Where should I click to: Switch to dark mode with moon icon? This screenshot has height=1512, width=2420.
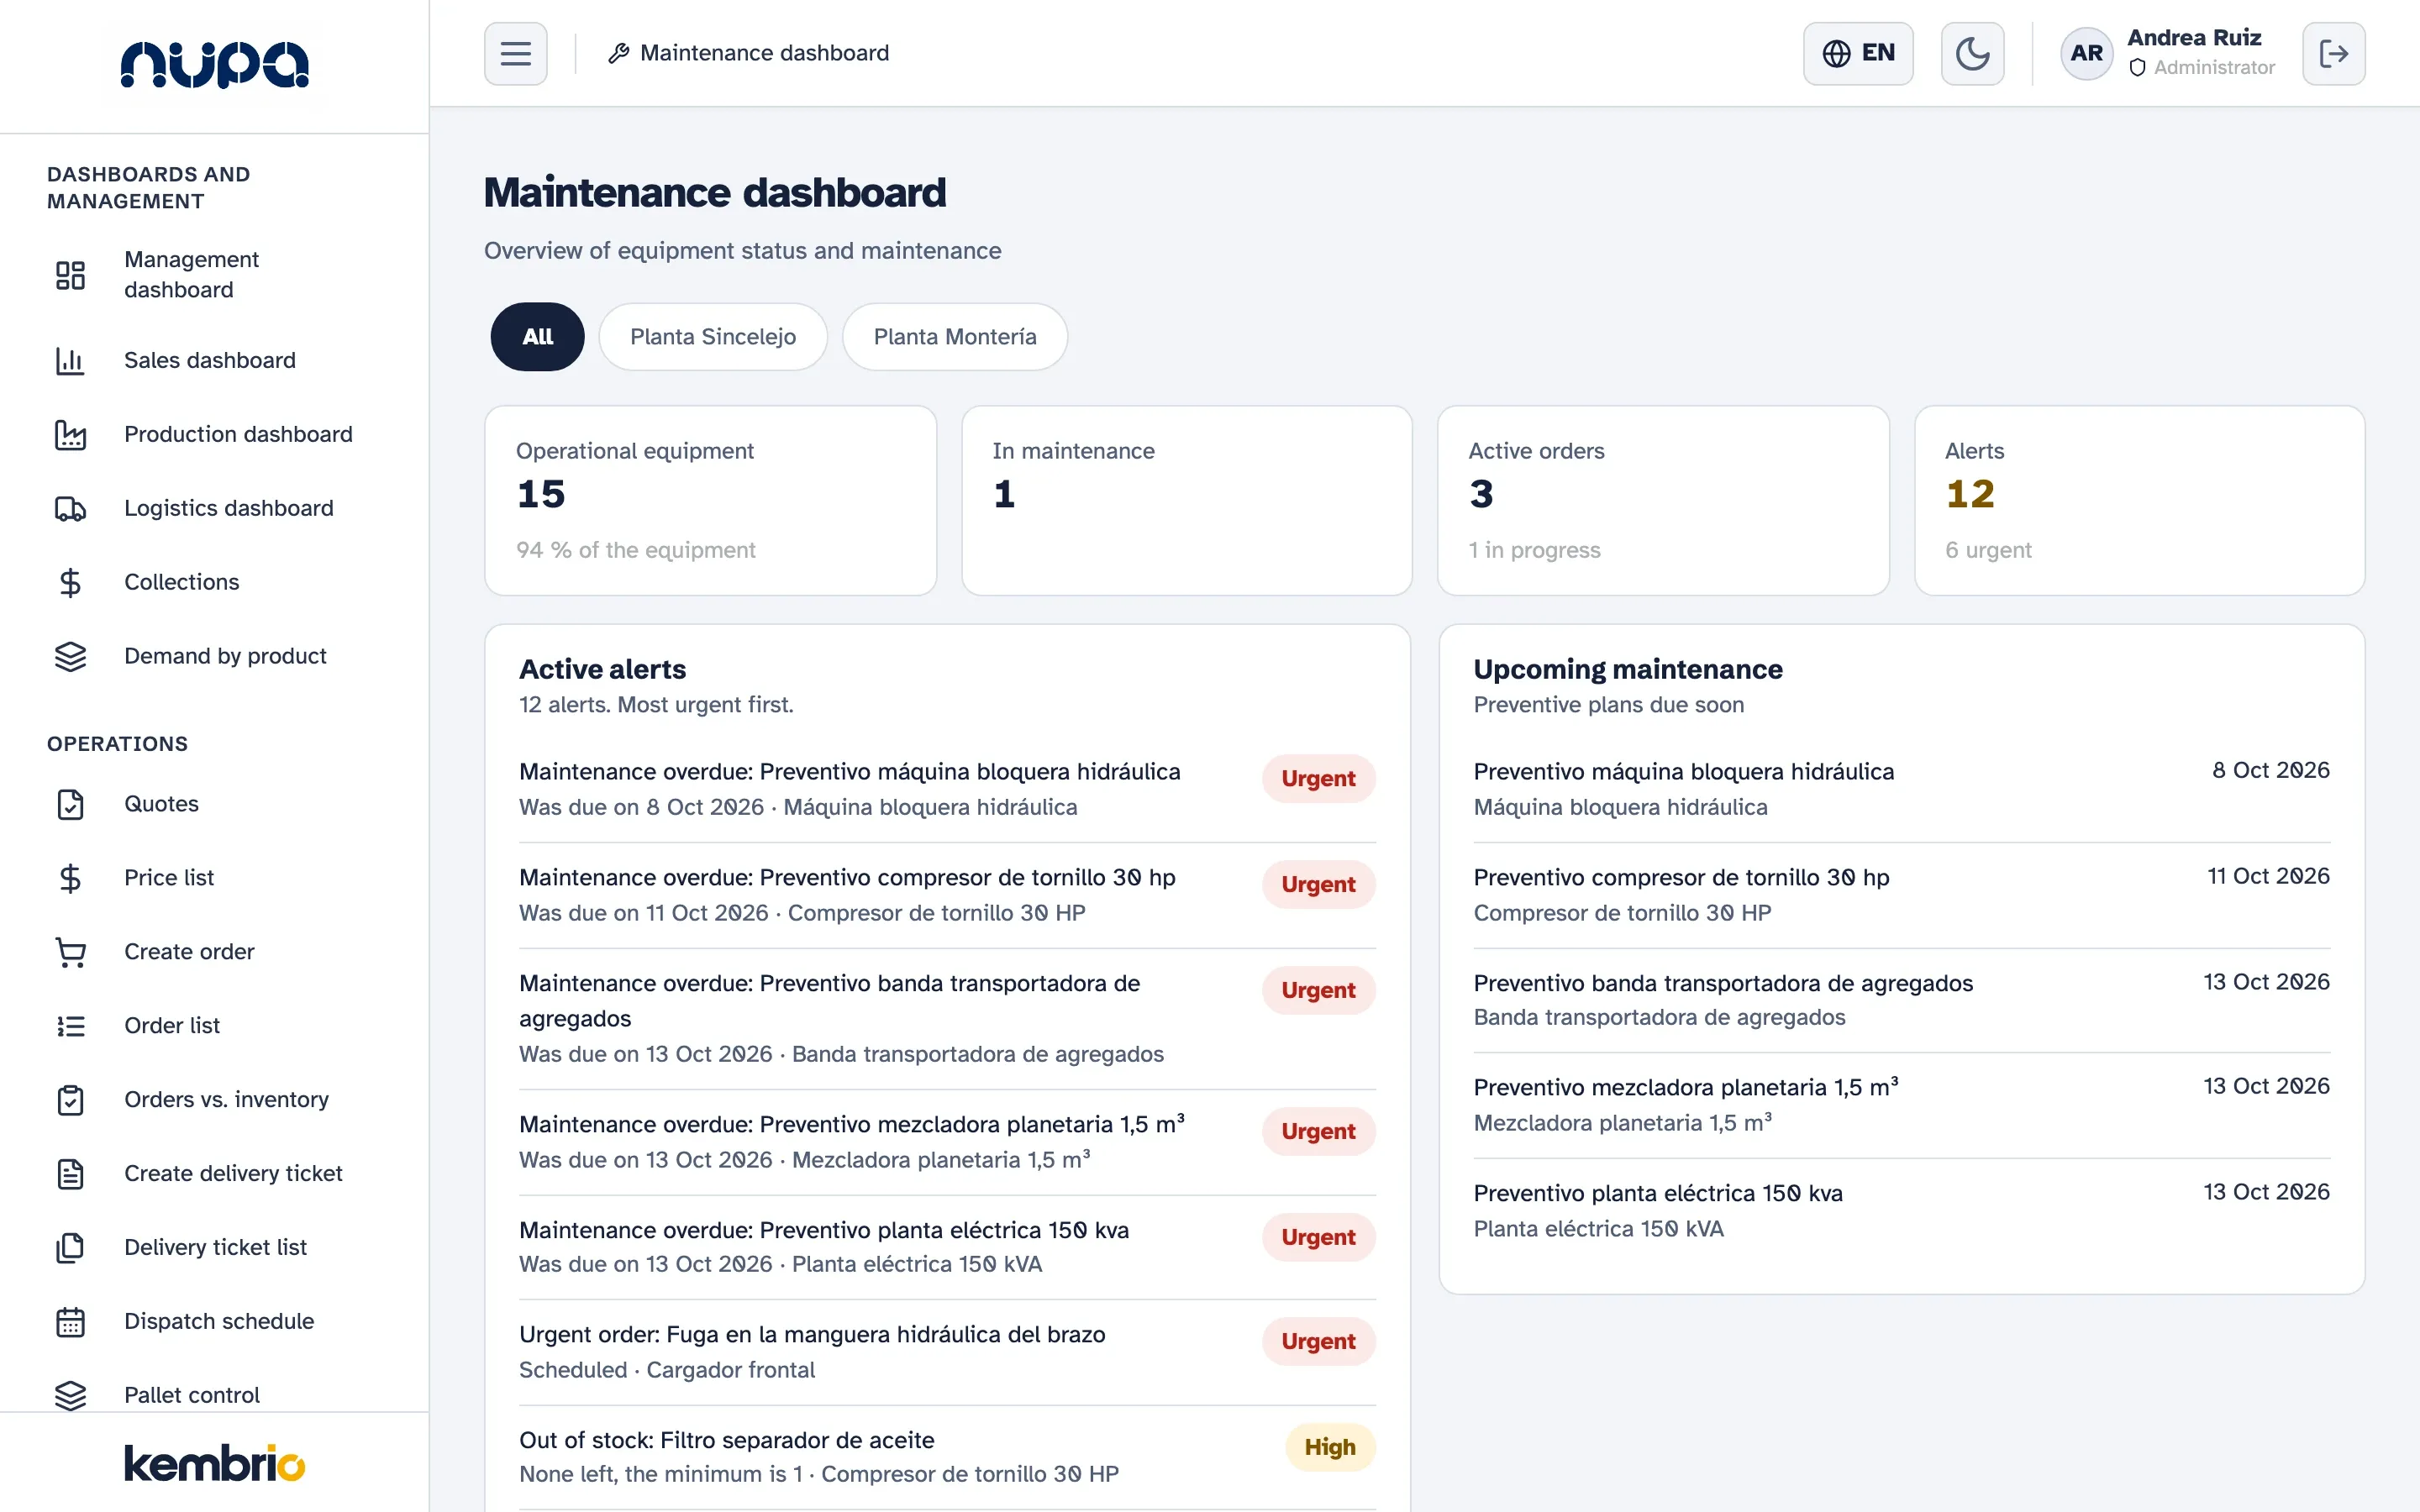click(1972, 53)
